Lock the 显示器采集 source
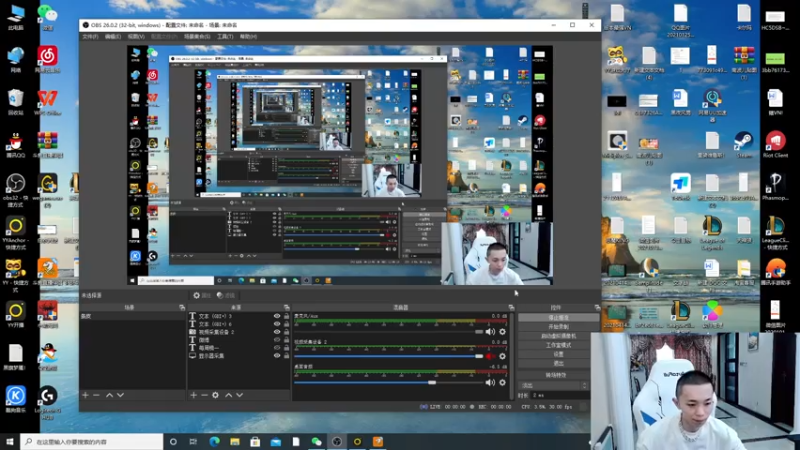This screenshot has width=800, height=450. coord(286,356)
